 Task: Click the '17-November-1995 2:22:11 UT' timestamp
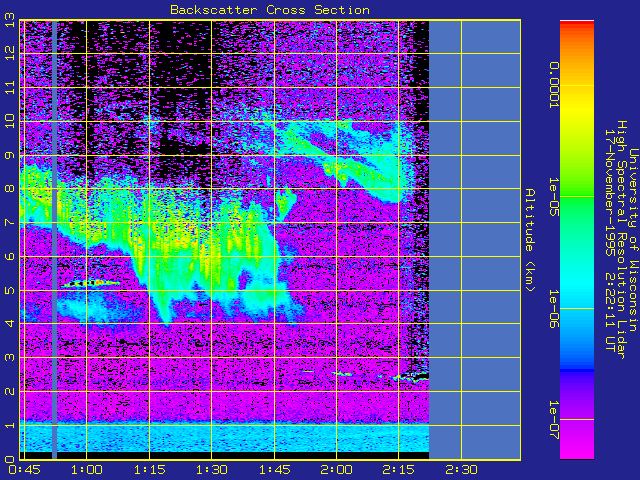[610, 240]
